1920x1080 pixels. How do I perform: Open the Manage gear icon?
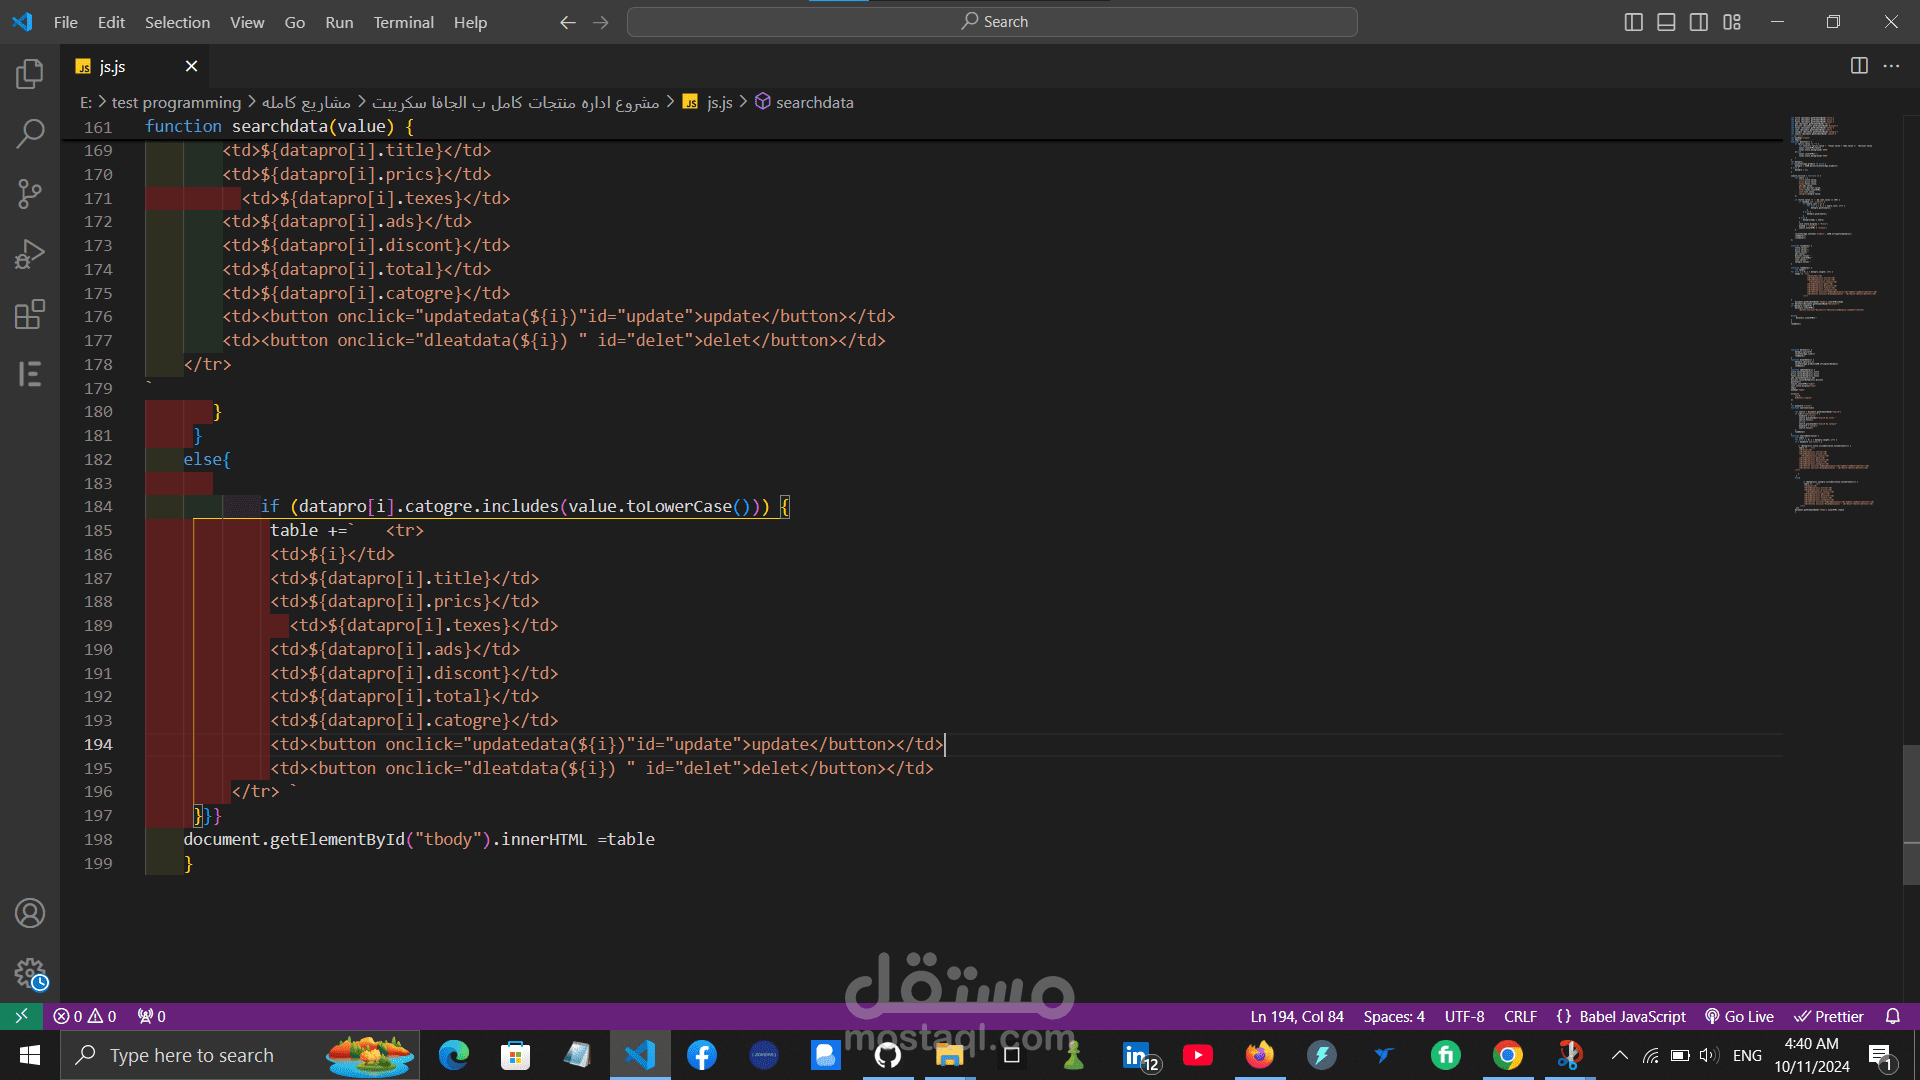[30, 973]
